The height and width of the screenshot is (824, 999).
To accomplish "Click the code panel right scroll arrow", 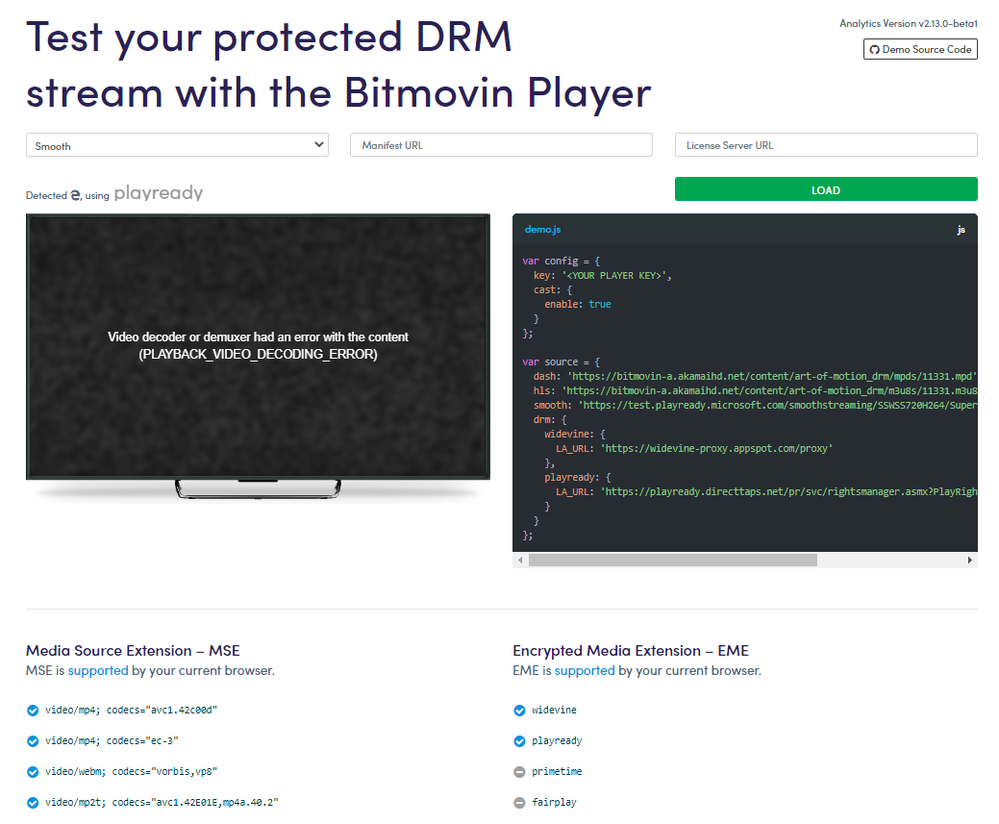I will click(970, 560).
